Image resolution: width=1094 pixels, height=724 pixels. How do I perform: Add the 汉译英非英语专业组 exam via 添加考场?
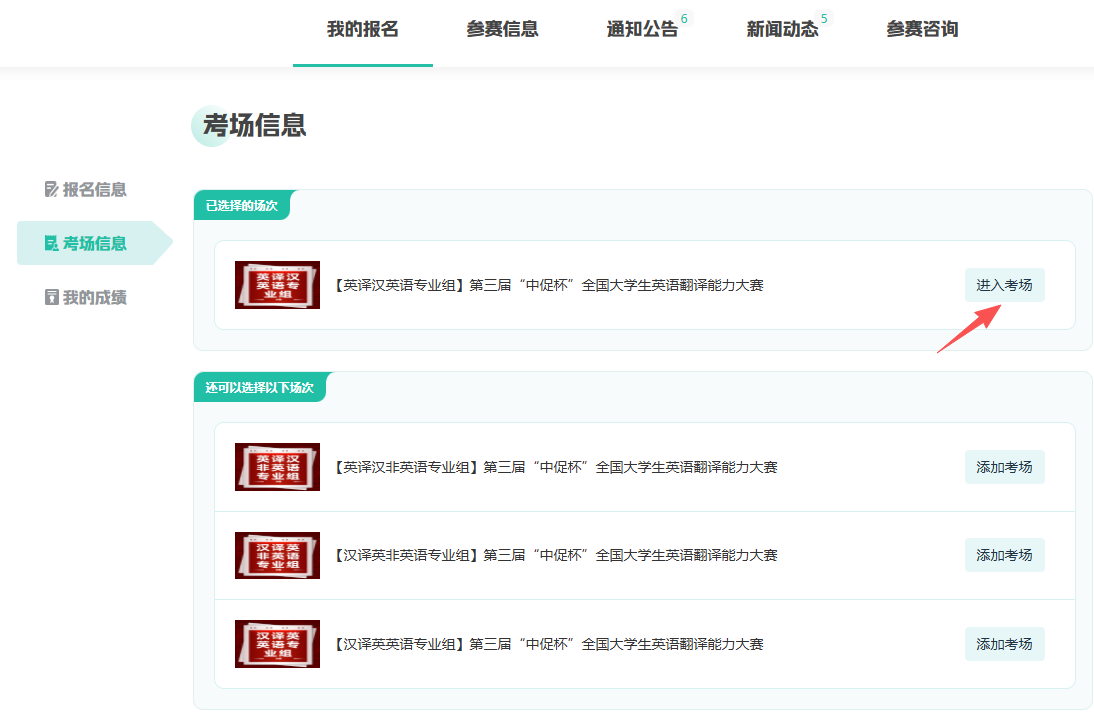click(1004, 555)
